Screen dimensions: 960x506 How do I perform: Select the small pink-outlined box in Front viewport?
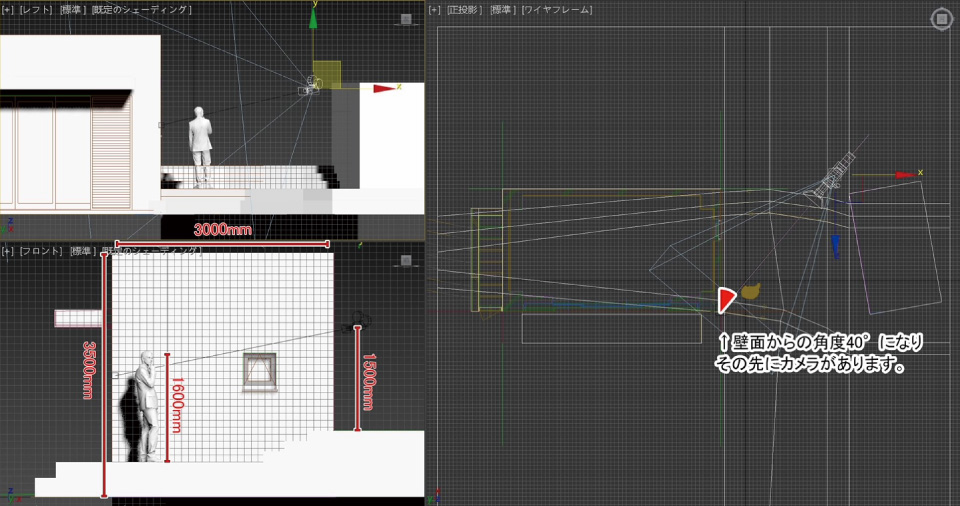point(78,318)
